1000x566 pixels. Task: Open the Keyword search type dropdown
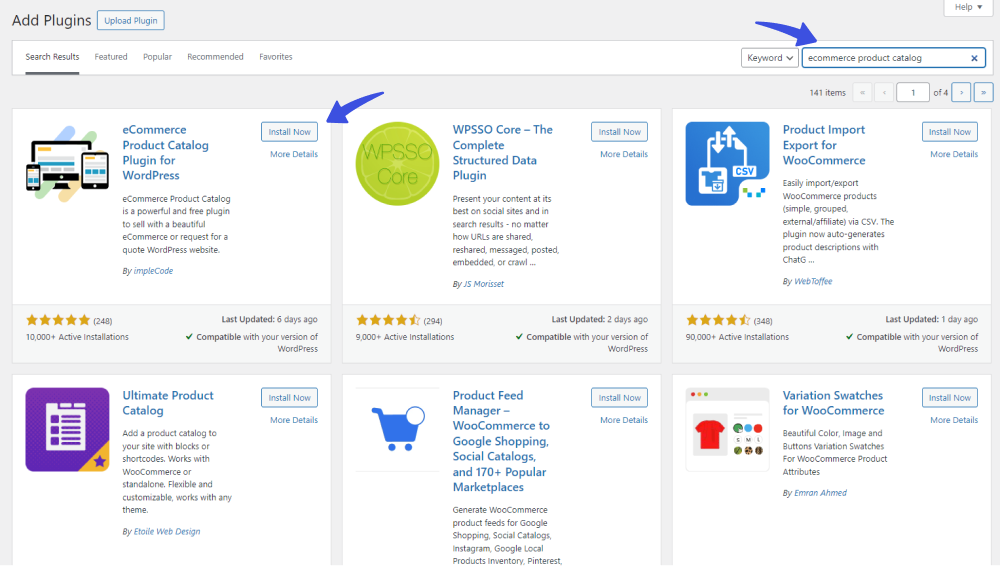coord(770,57)
